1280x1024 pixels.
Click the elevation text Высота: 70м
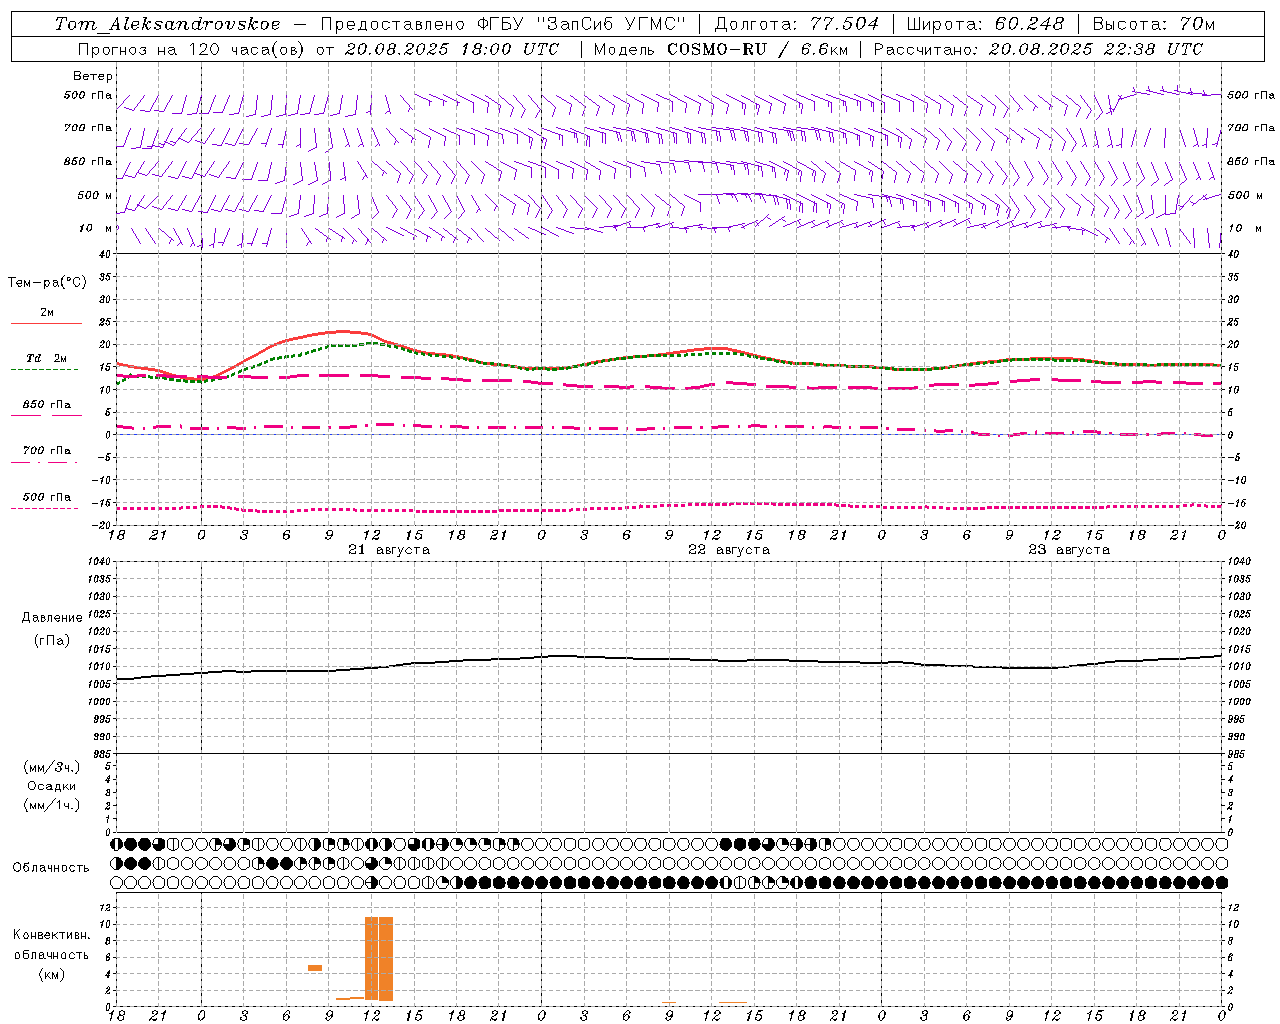click(x=1154, y=24)
